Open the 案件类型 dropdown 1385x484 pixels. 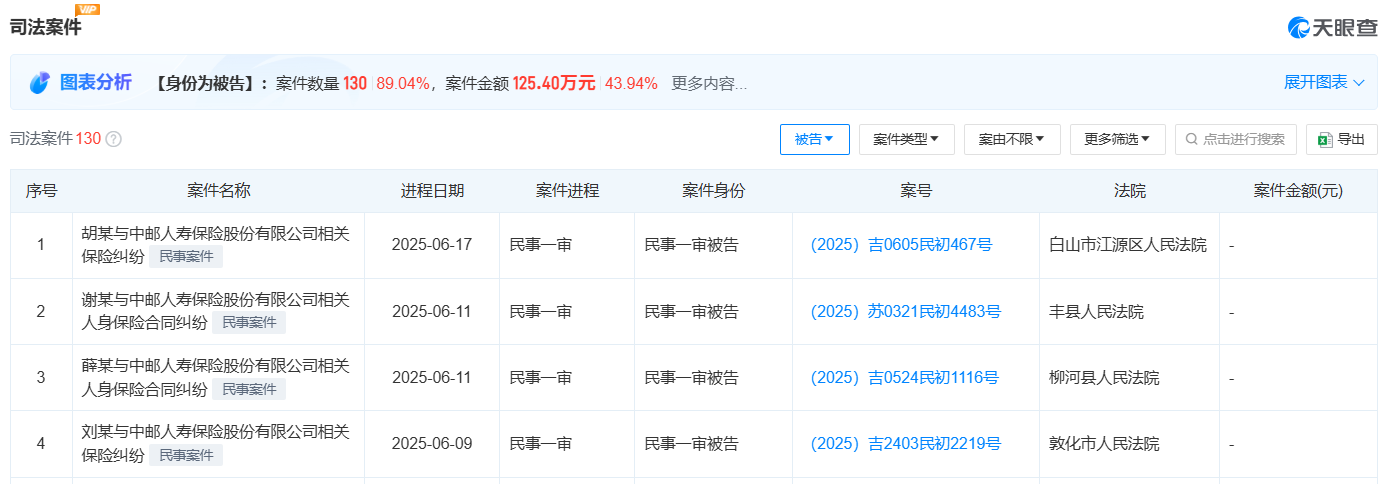[906, 140]
